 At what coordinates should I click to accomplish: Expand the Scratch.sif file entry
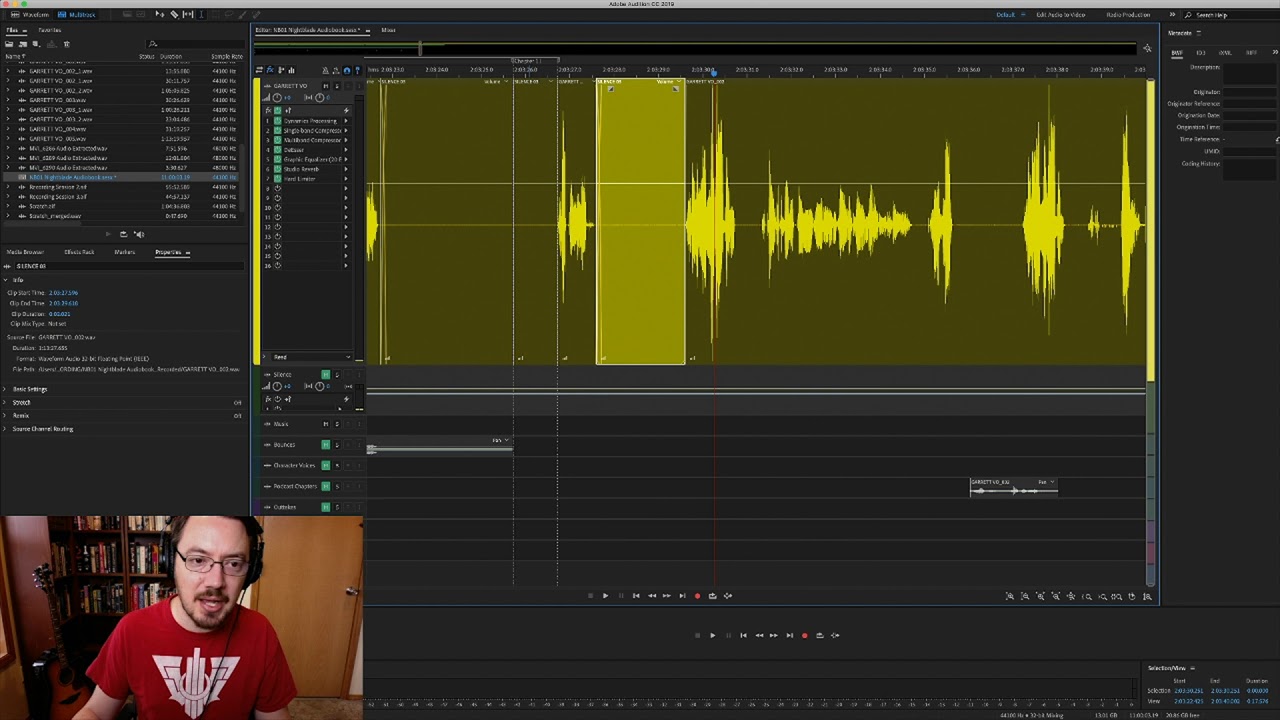pyautogui.click(x=8, y=206)
